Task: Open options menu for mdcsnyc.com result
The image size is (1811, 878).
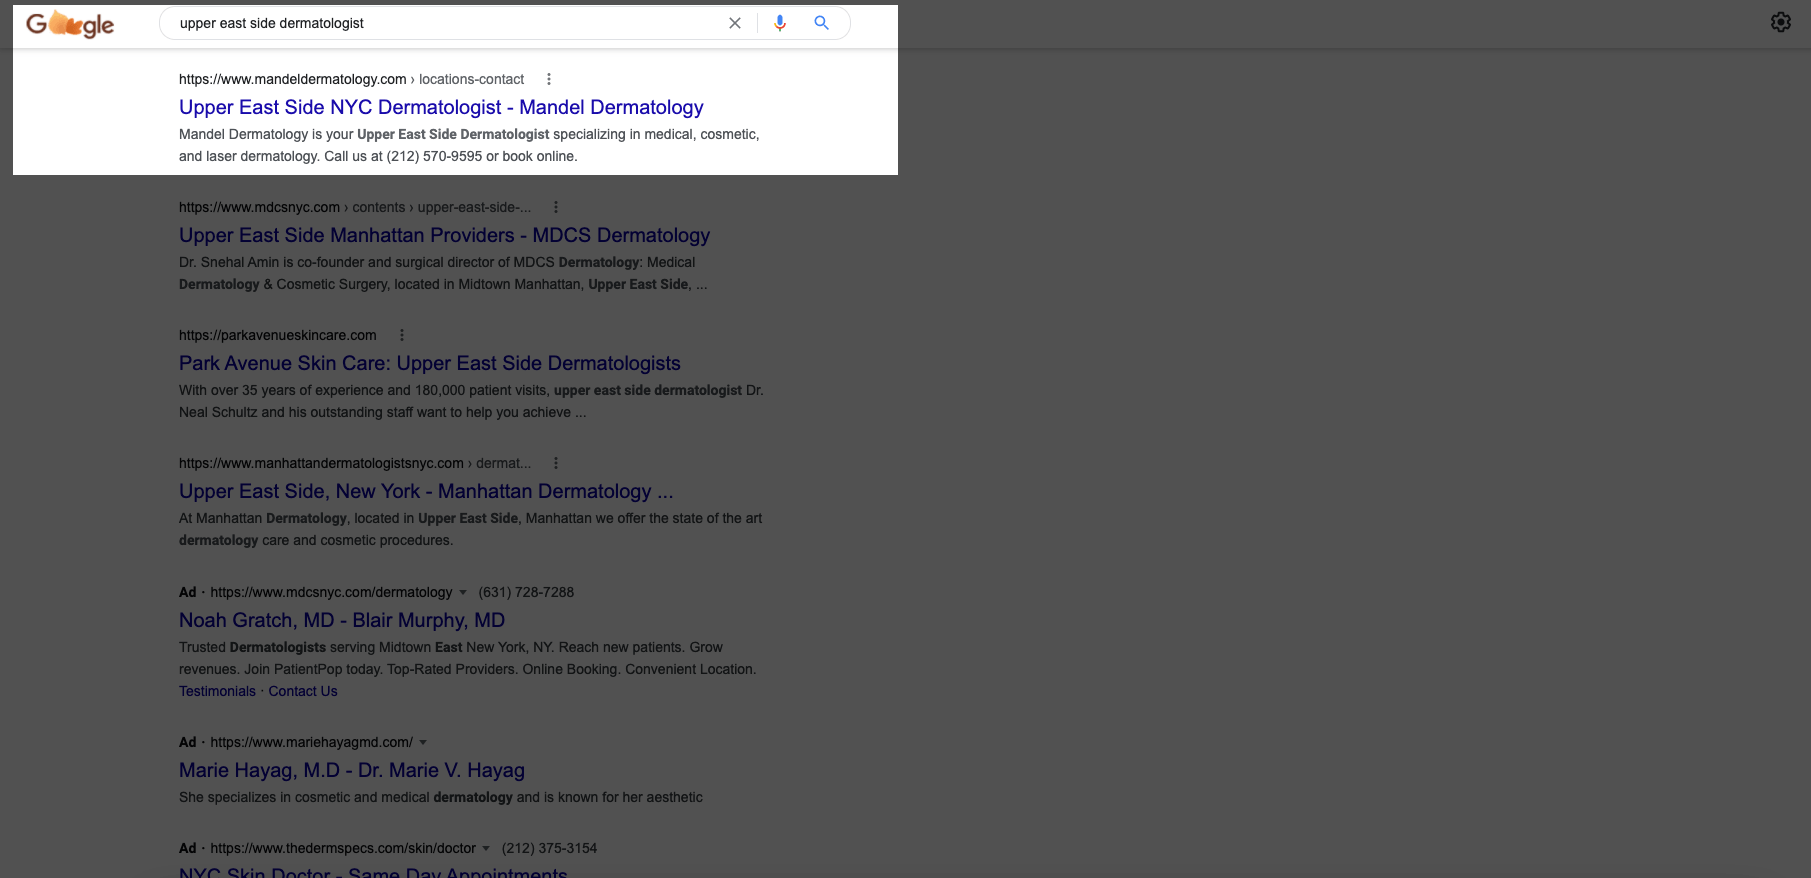Action: (556, 207)
